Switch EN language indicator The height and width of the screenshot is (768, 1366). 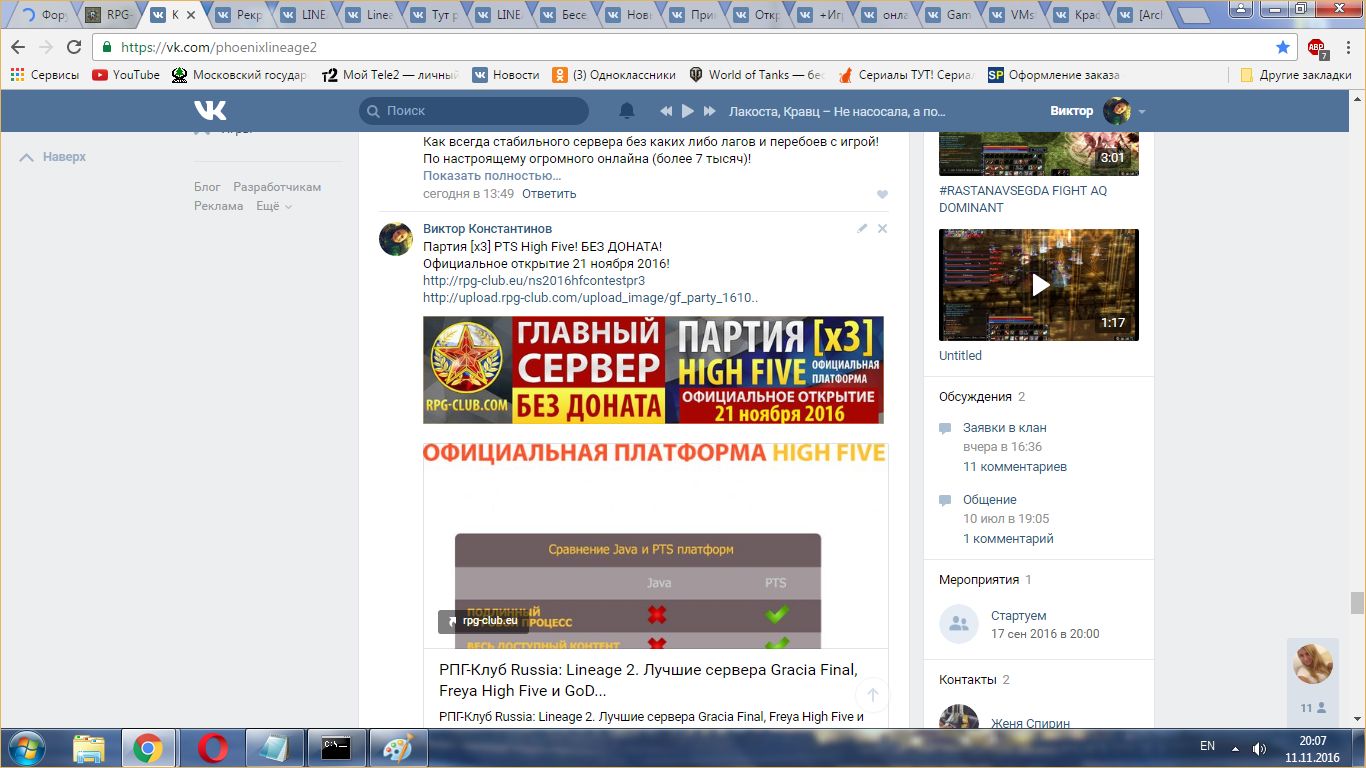click(x=1207, y=746)
